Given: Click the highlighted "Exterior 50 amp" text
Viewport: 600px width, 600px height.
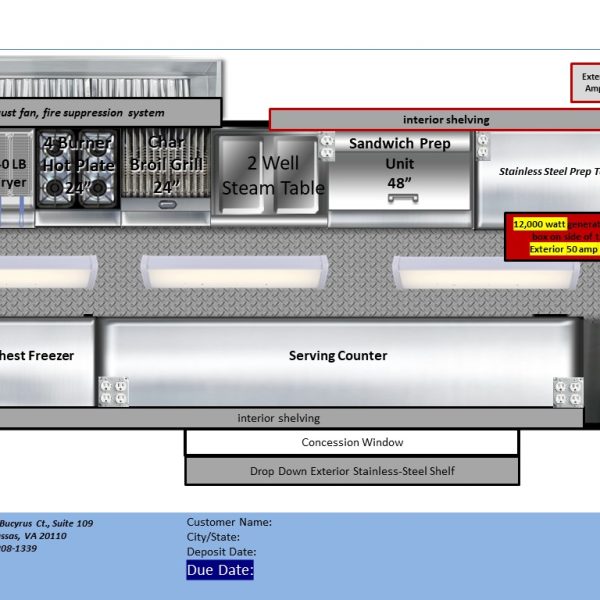Looking at the screenshot, I should (x=564, y=249).
